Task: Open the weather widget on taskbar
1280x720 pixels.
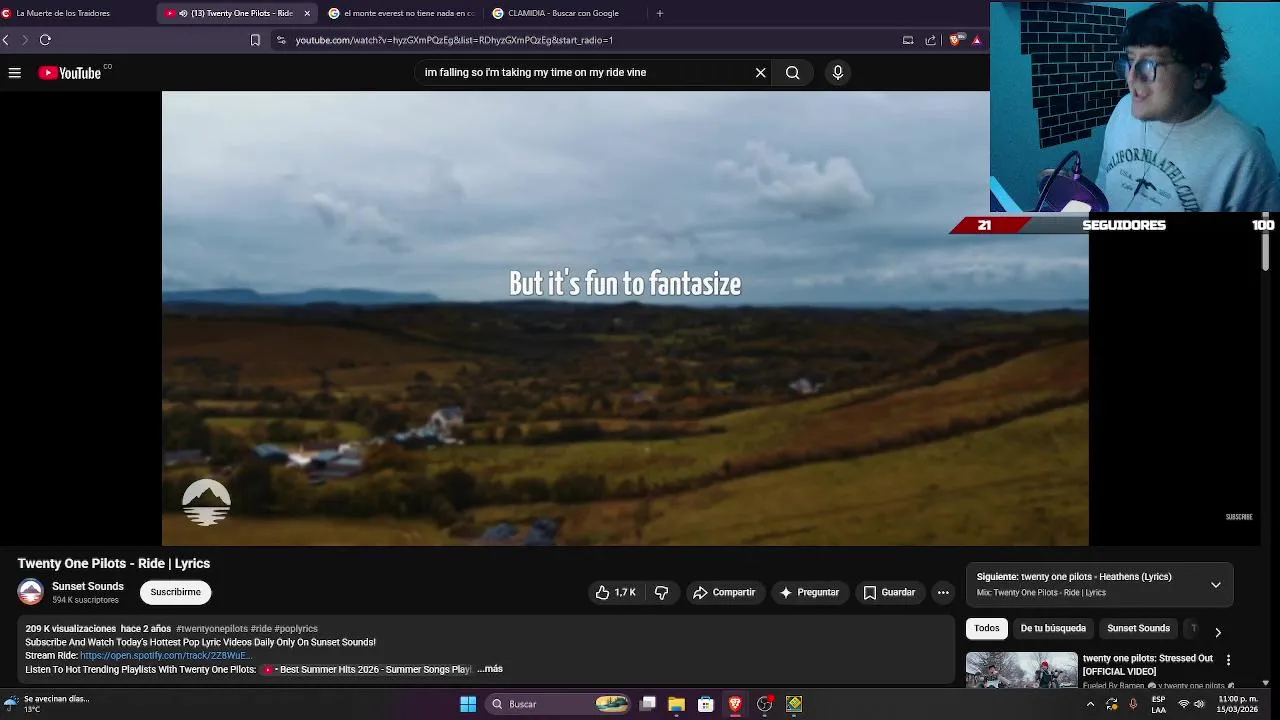Action: (x=47, y=704)
